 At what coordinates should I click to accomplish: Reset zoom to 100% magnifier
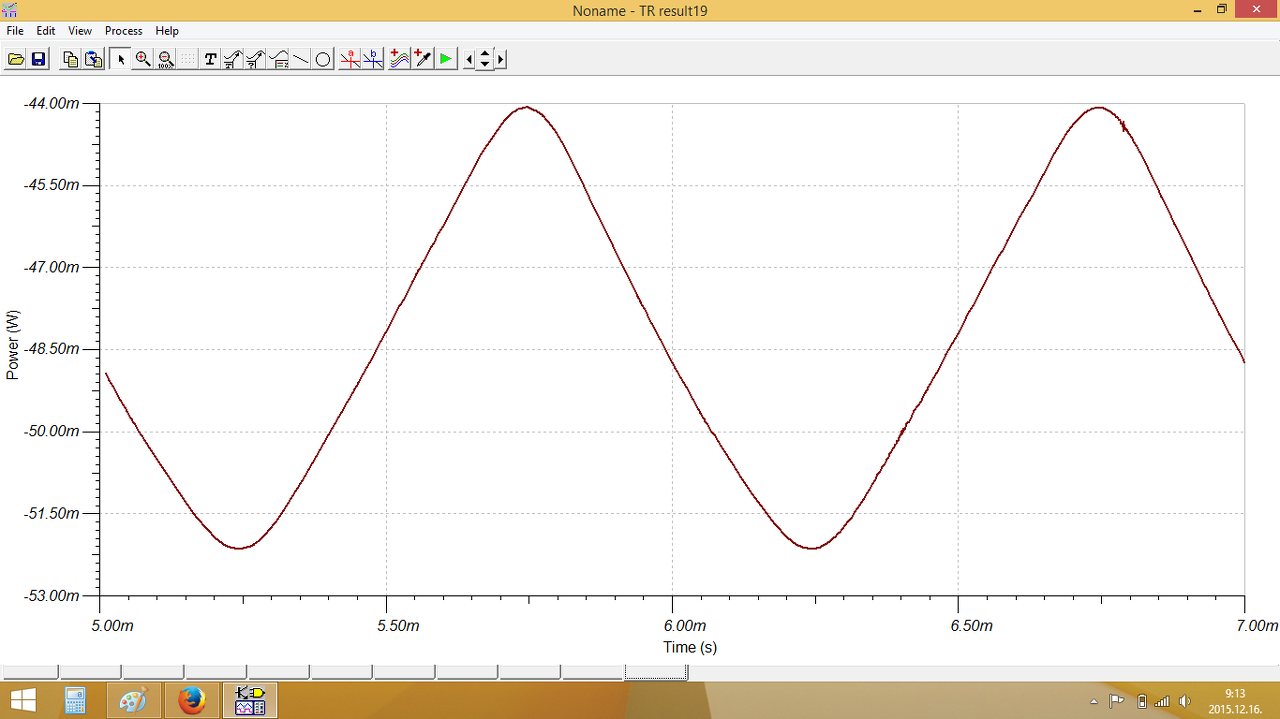pyautogui.click(x=166, y=59)
